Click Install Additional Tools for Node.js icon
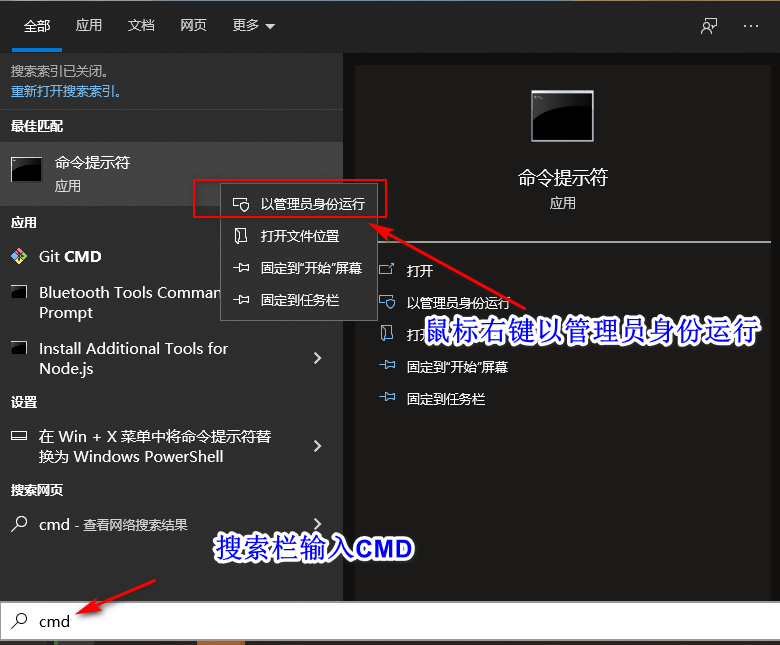The width and height of the screenshot is (780, 645). (x=19, y=347)
